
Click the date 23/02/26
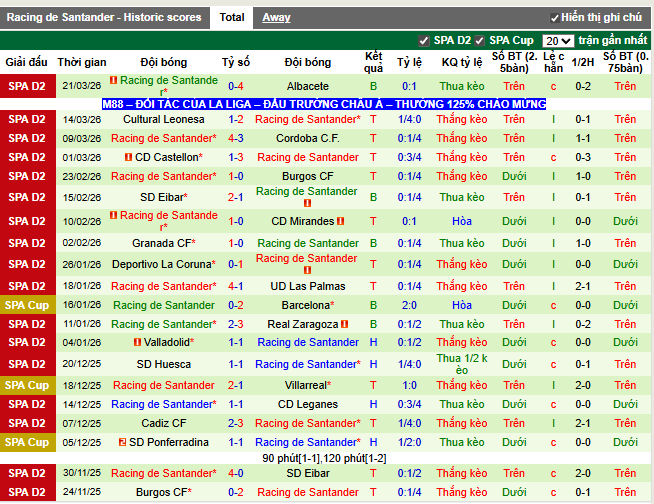82,176
